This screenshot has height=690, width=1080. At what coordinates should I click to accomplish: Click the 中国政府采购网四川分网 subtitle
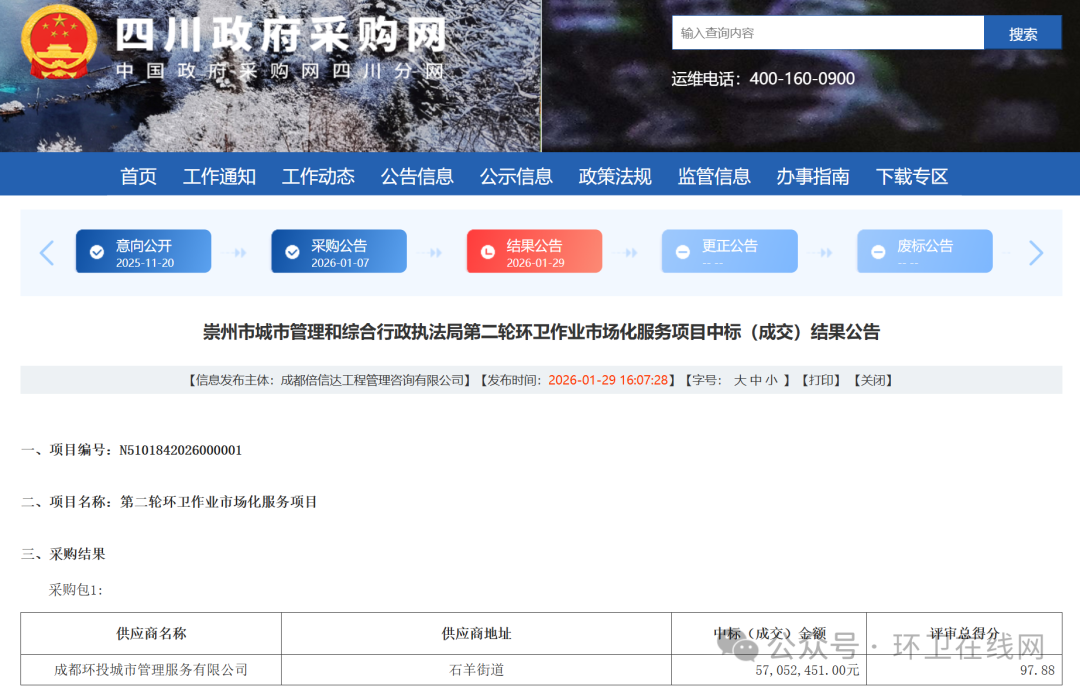click(280, 71)
